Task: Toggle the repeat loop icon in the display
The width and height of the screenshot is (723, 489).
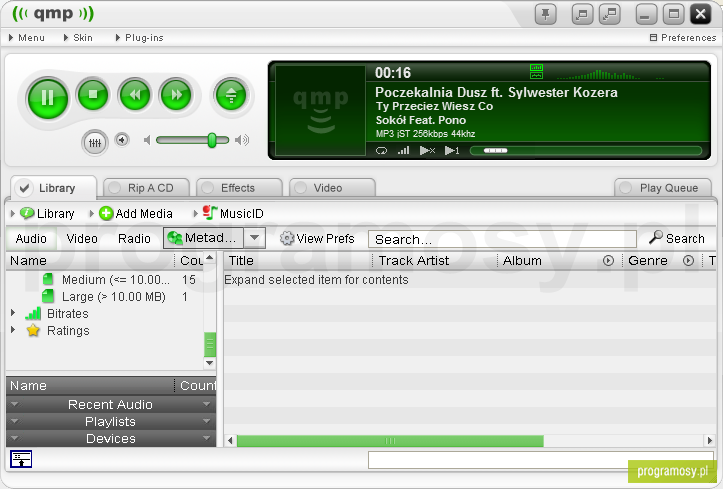Action: [x=381, y=151]
